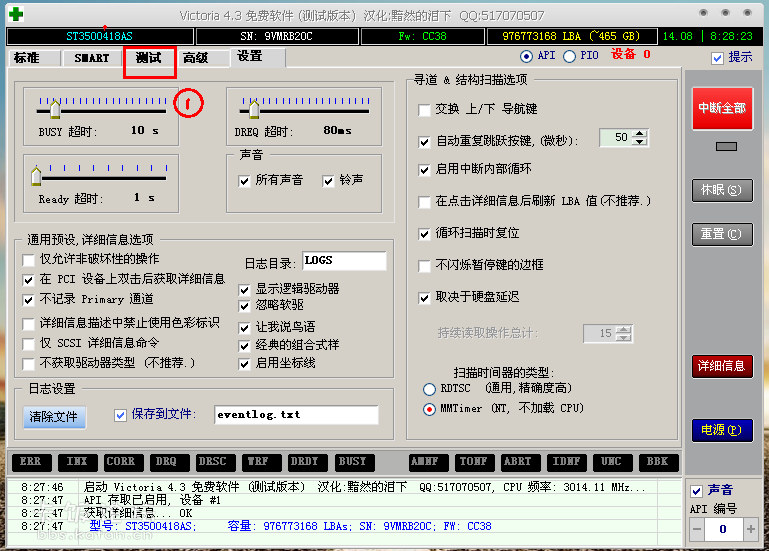This screenshot has height=551, width=769.
Task: Click plus to increase API 编号
Action: coord(750,529)
